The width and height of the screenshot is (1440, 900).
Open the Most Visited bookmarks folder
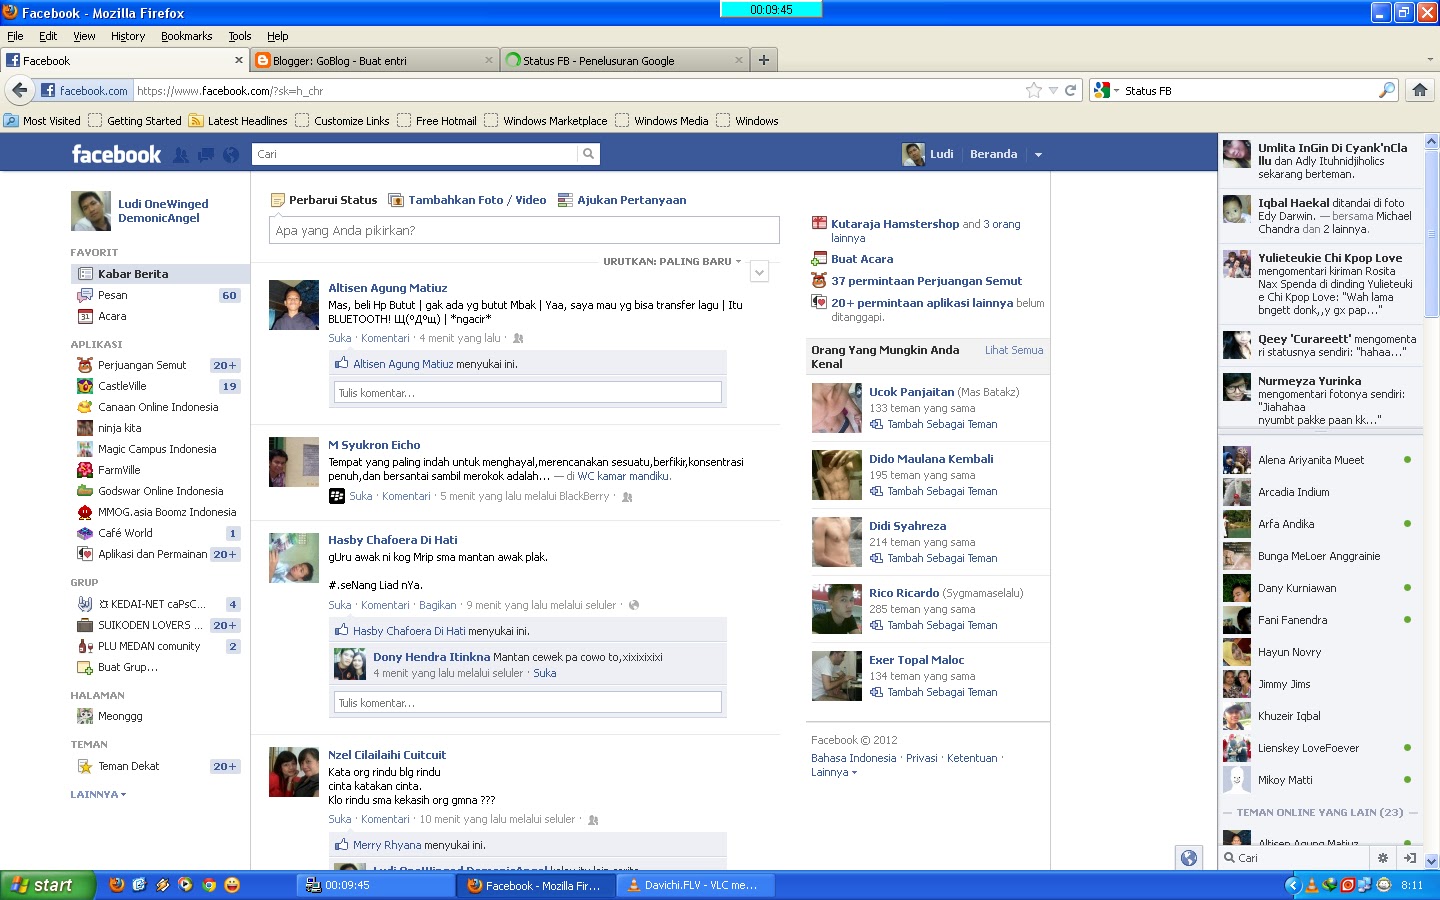click(42, 121)
